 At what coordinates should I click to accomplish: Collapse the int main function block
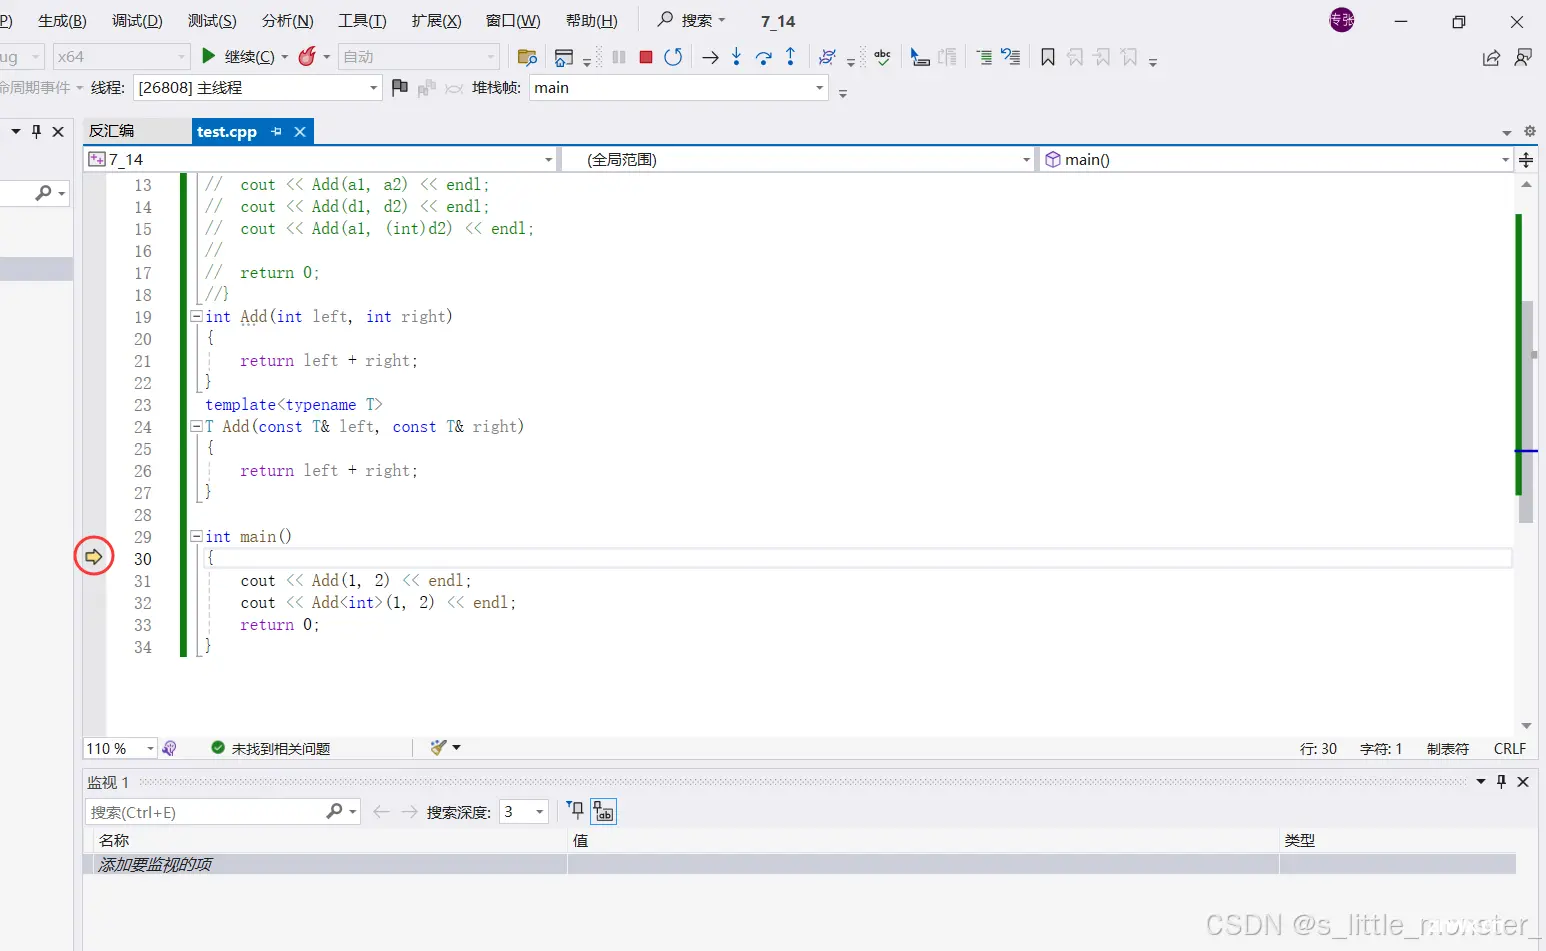tap(196, 536)
